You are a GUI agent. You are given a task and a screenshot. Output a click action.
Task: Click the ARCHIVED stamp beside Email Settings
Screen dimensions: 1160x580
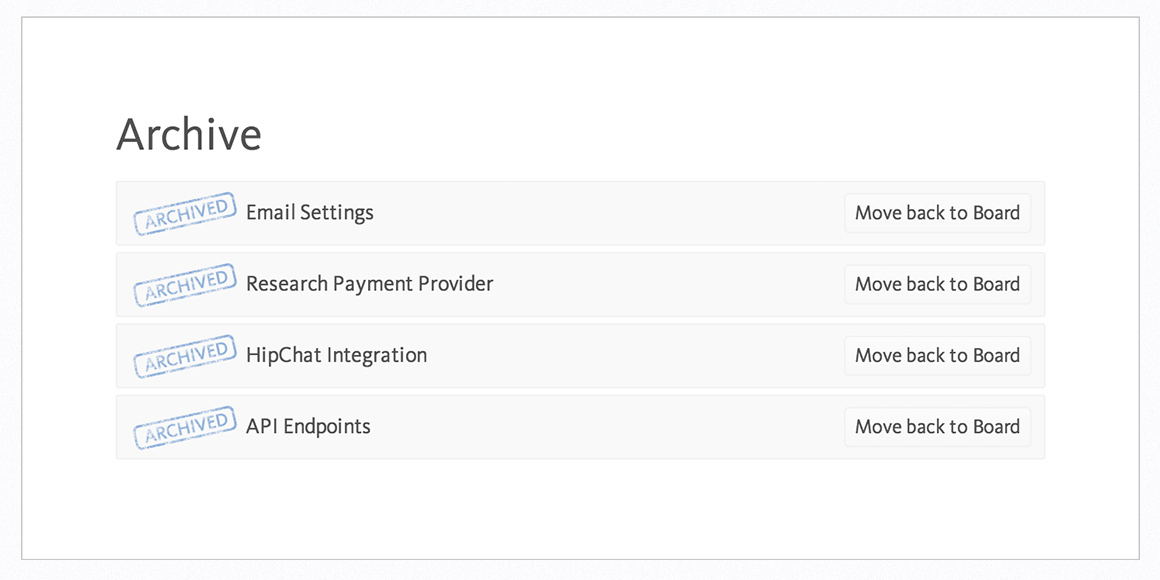pyautogui.click(x=184, y=213)
